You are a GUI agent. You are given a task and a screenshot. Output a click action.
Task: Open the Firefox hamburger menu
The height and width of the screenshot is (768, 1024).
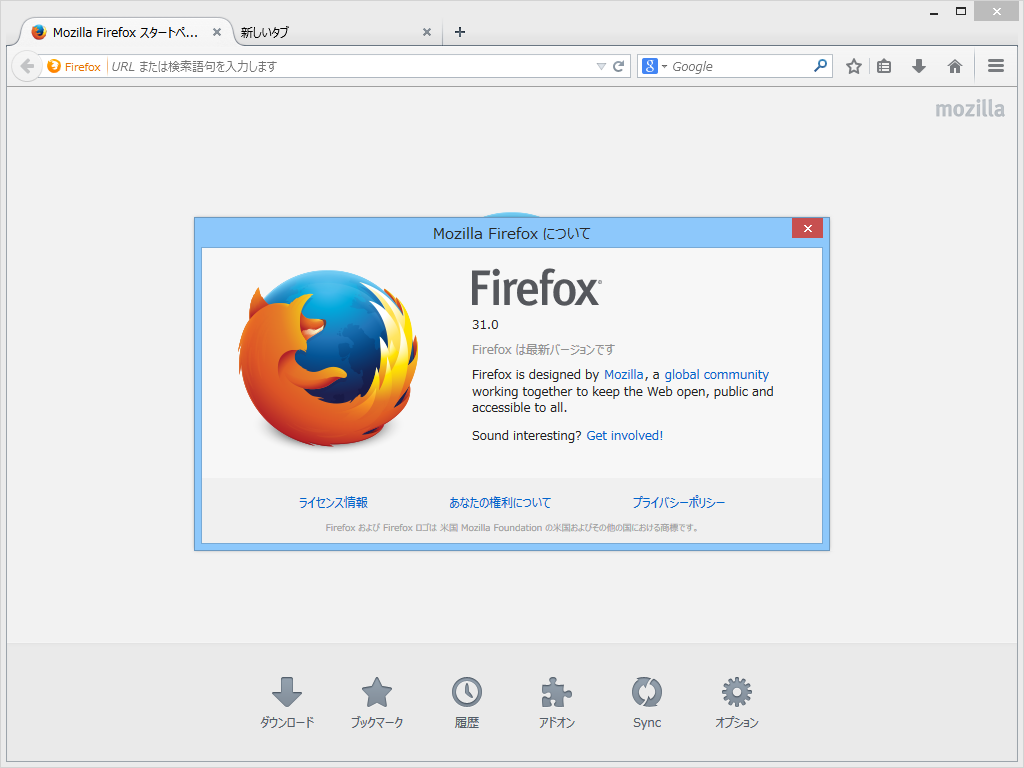995,65
